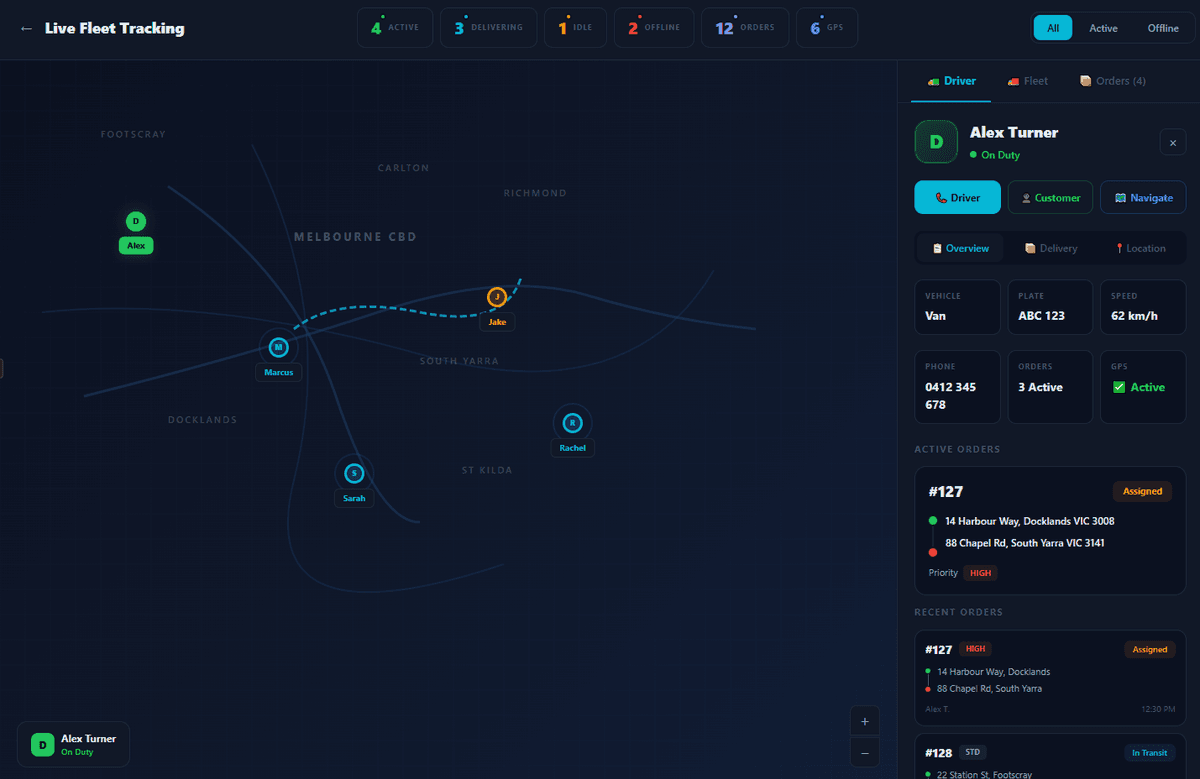
Task: Click the back arrow beside Live Fleet Tracking
Action: tap(26, 29)
